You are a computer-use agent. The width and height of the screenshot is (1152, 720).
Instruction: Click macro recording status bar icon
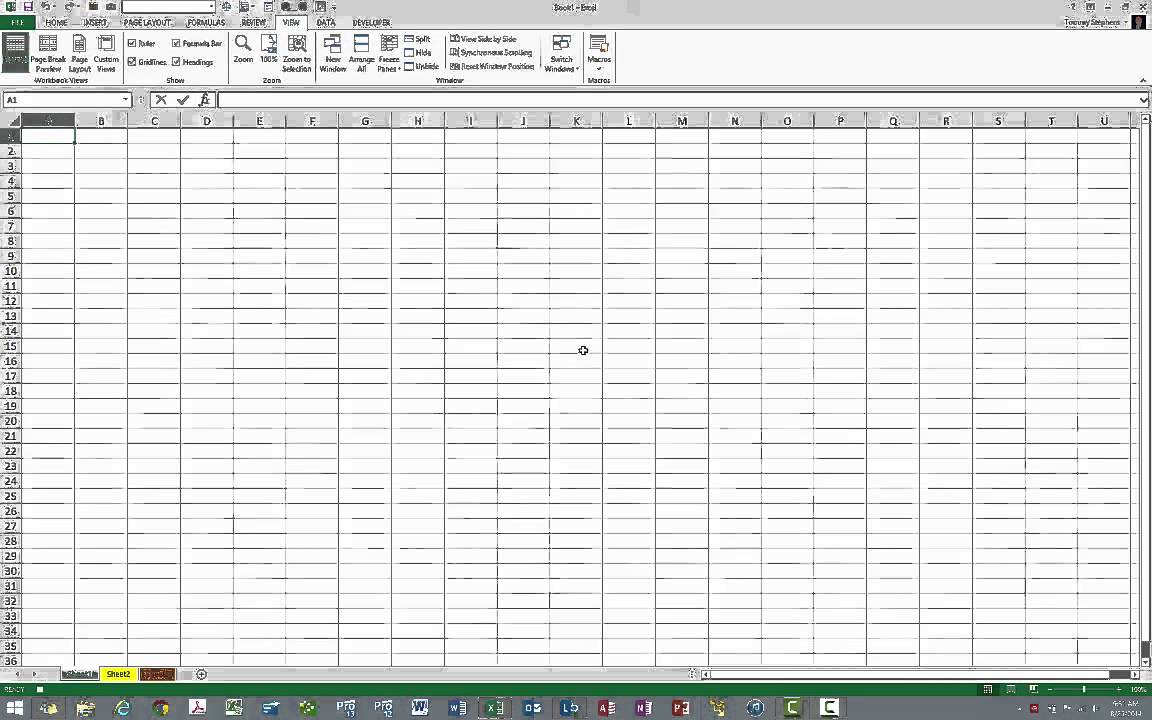40,690
